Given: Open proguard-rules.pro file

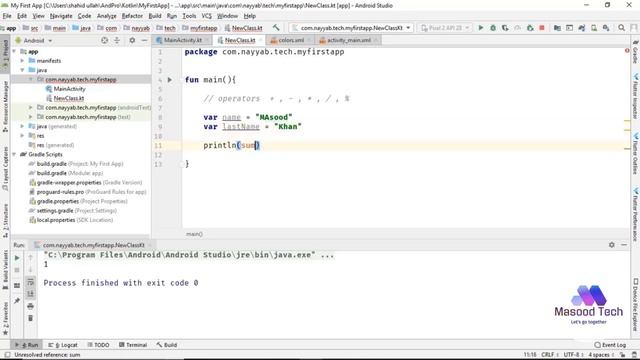Looking at the screenshot, I should pos(87,192).
